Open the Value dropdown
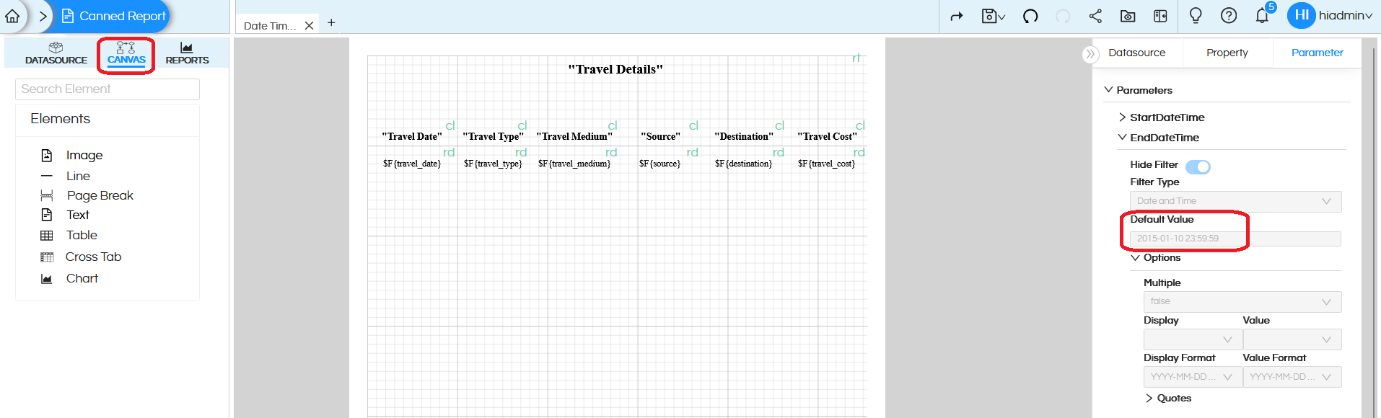Image resolution: width=1381 pixels, height=418 pixels. pos(1292,340)
